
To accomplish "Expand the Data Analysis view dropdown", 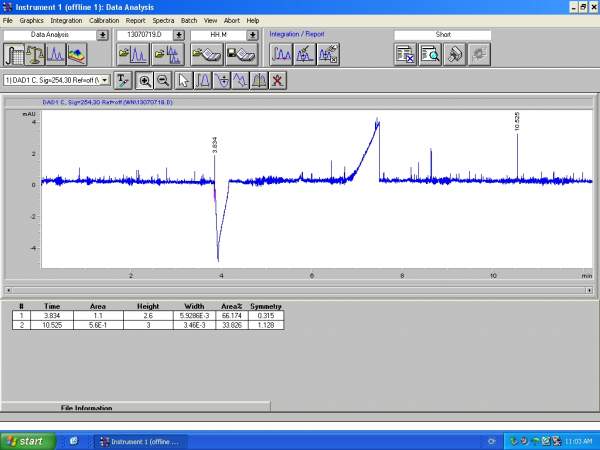I will pos(102,34).
